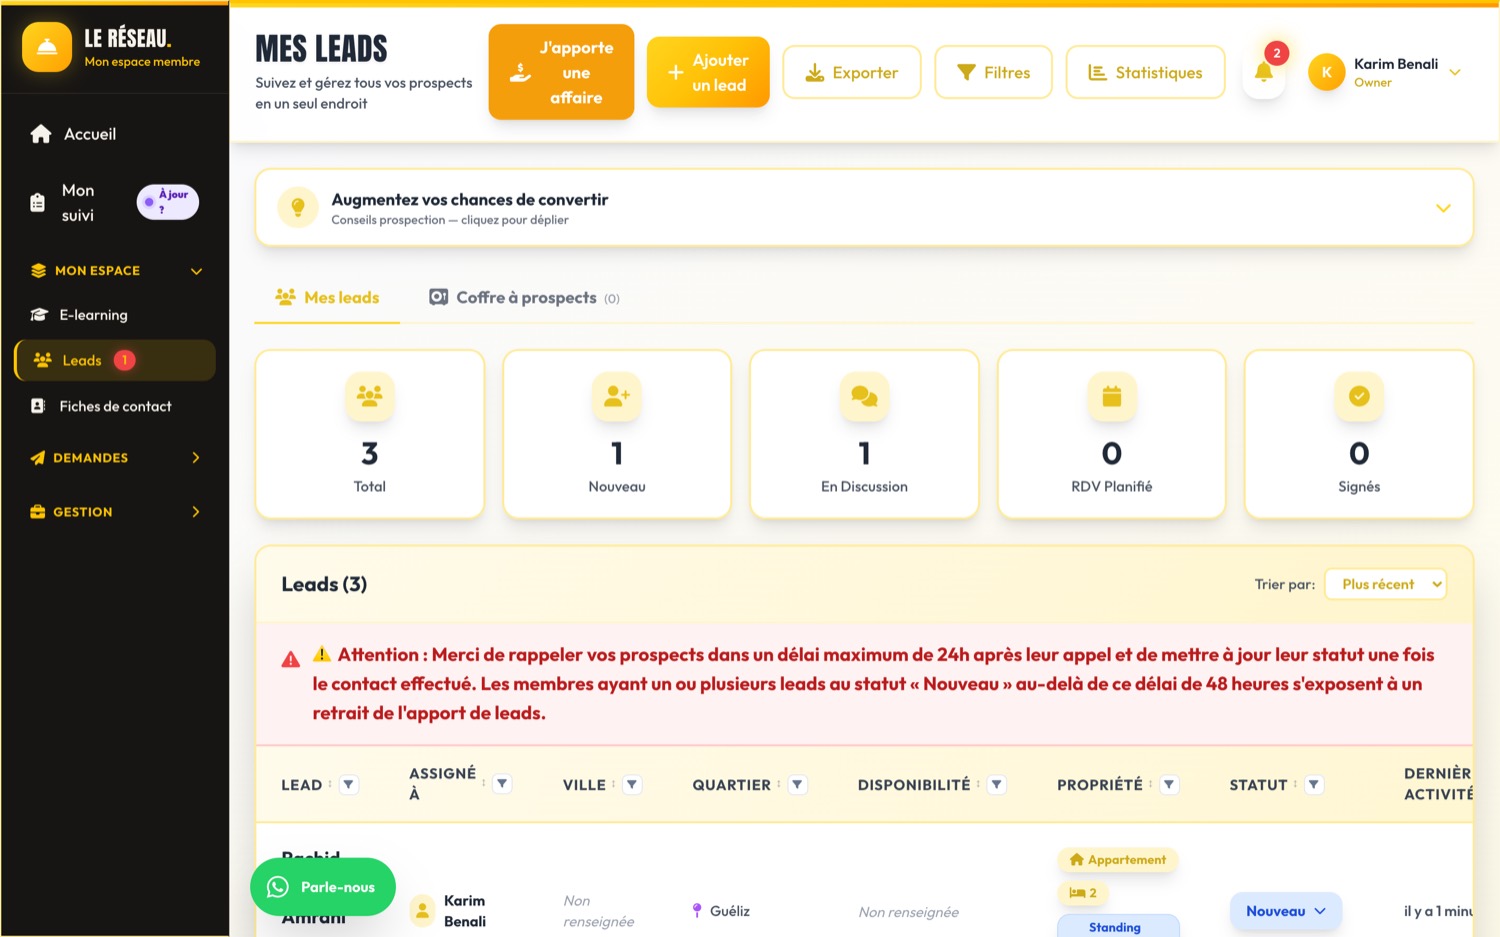1500x937 pixels.
Task: Click Karim Benali's K avatar
Action: tap(1326, 72)
